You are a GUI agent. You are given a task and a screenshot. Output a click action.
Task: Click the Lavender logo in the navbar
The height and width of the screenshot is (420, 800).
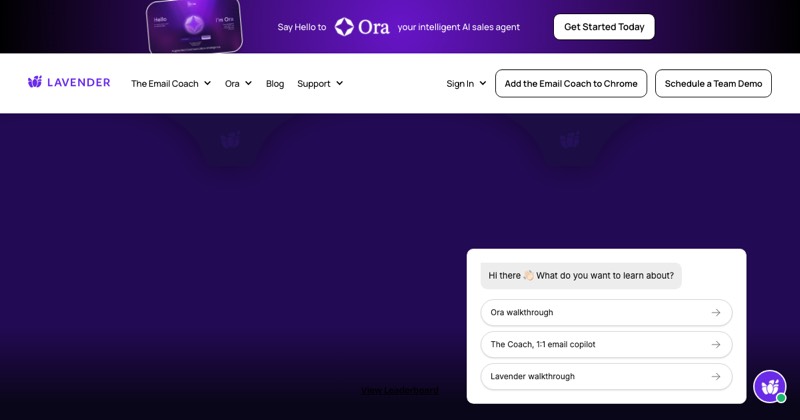click(x=69, y=82)
